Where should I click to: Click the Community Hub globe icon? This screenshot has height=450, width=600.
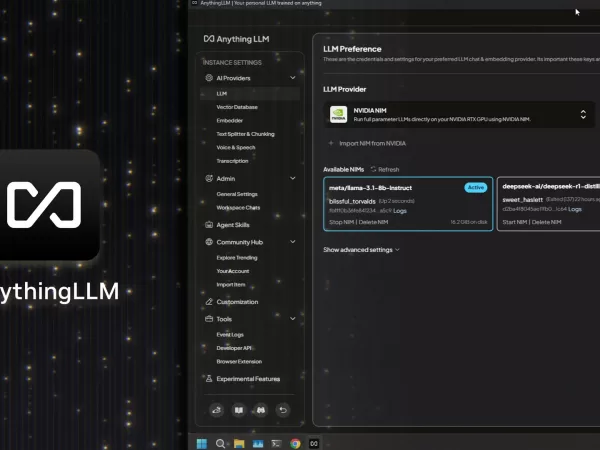pyautogui.click(x=209, y=242)
